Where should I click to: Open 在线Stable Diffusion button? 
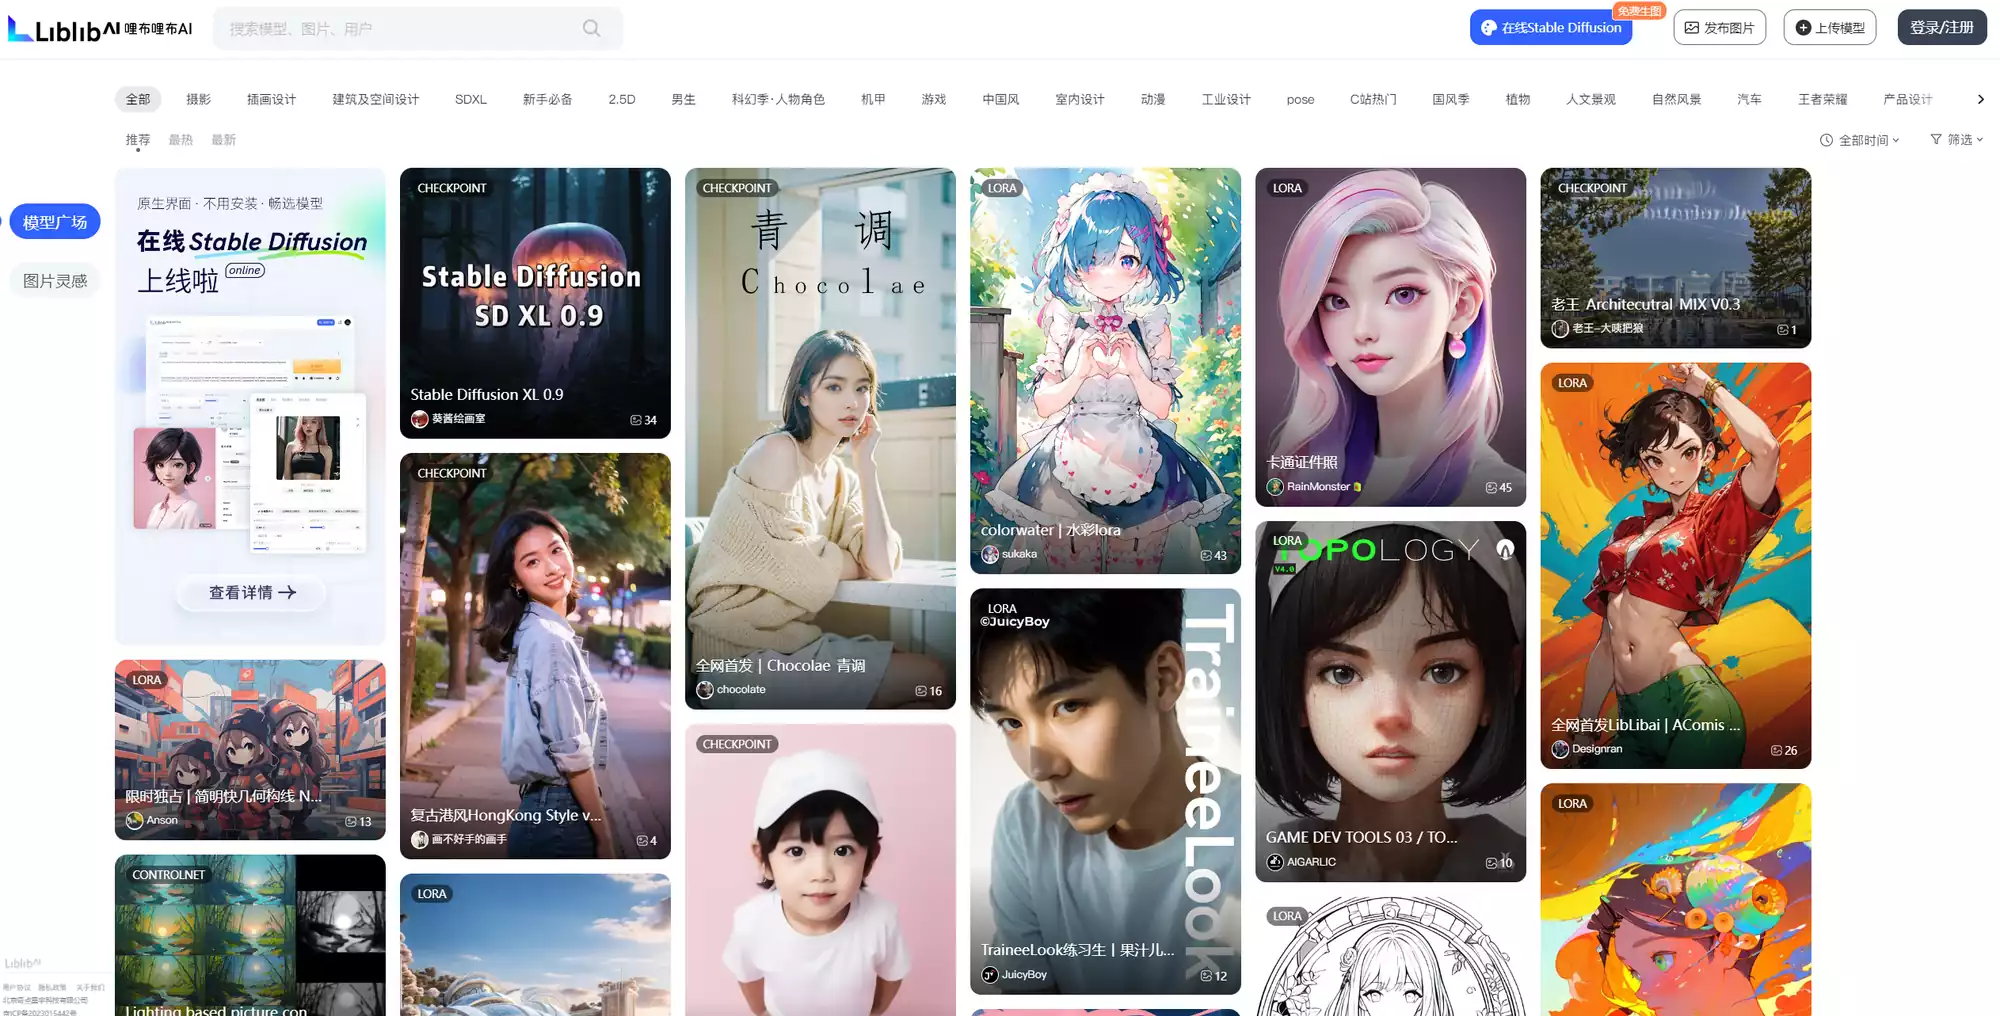1550,28
